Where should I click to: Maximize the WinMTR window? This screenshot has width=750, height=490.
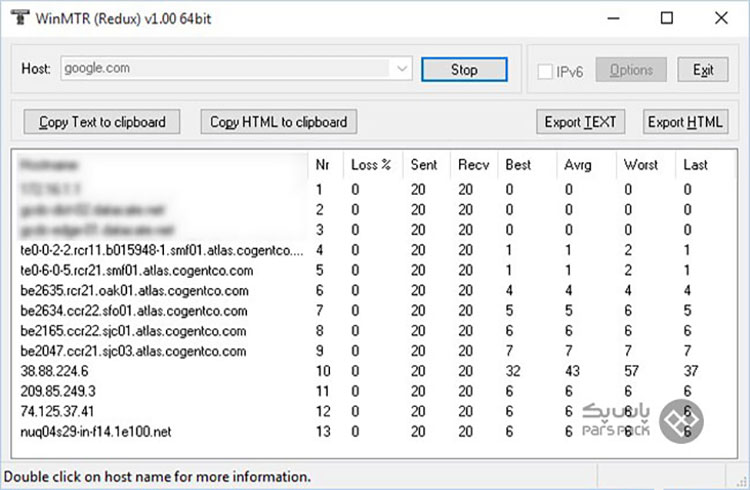tap(667, 18)
